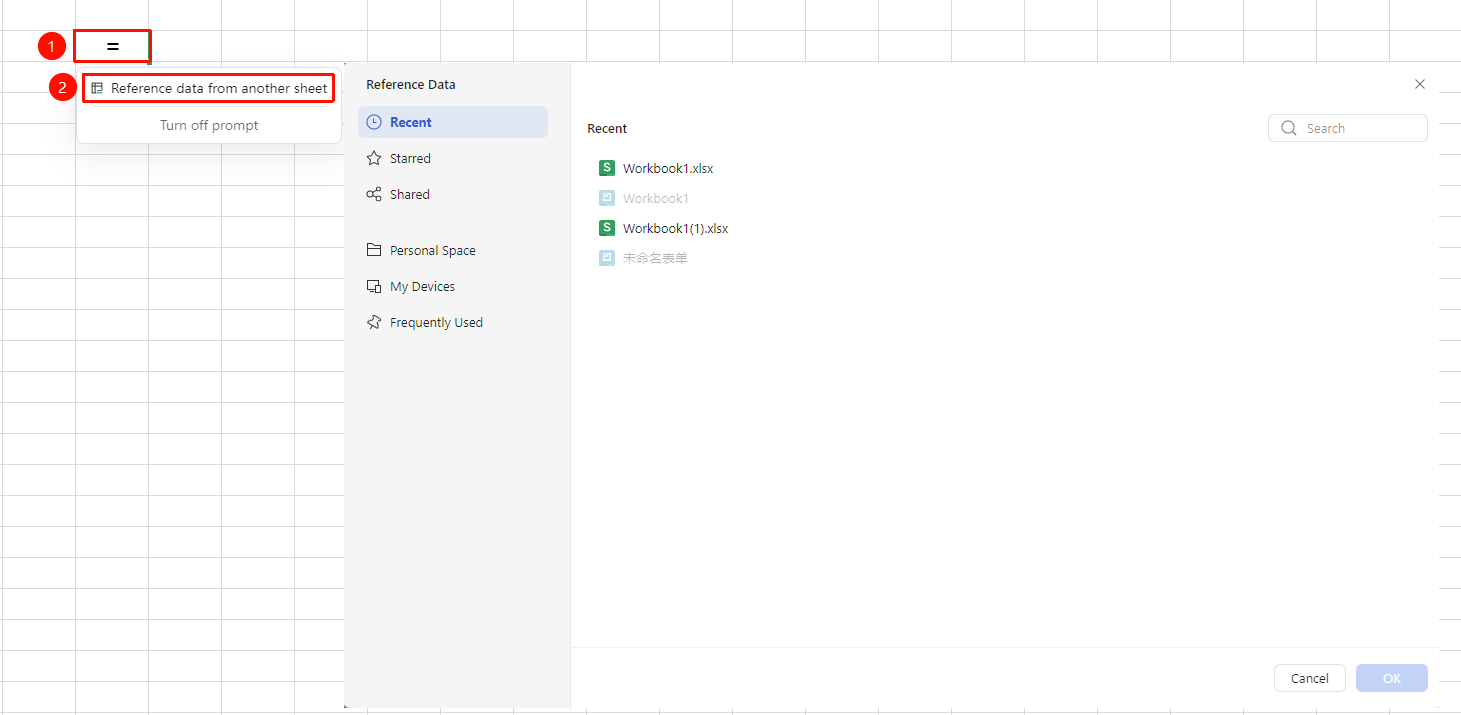Show Shared files list
1461x715 pixels.
(x=453, y=194)
